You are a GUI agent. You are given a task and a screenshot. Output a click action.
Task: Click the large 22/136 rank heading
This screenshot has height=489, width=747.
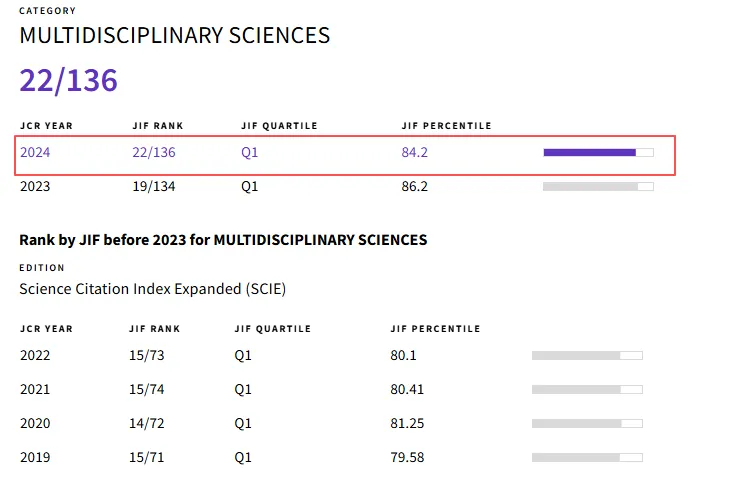tap(68, 81)
